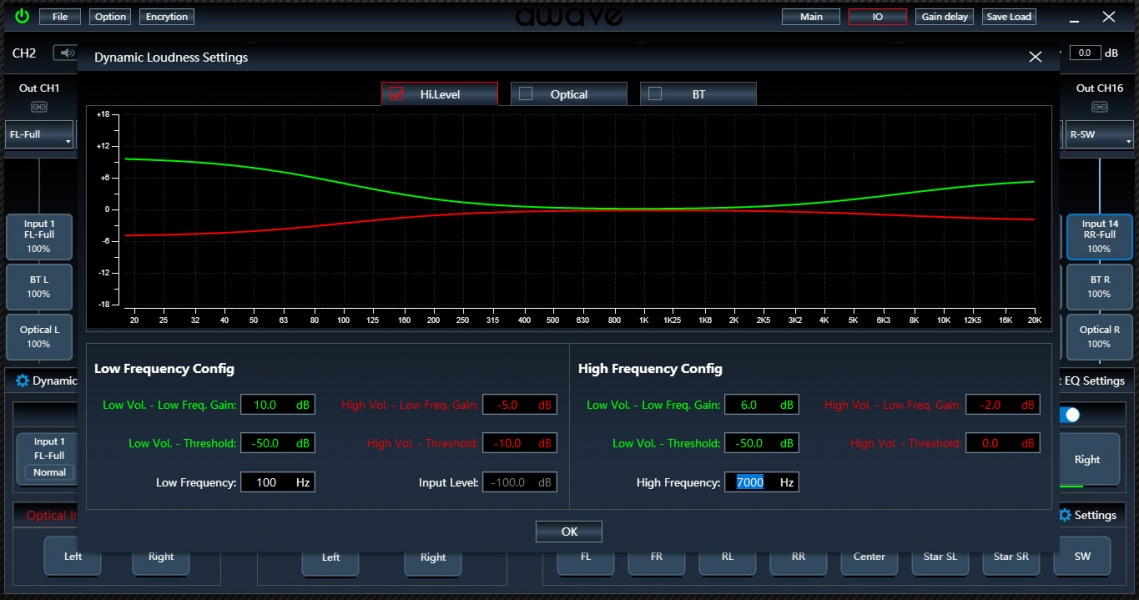This screenshot has height=600, width=1139.
Task: Open the Gain delay tab
Action: tap(944, 16)
